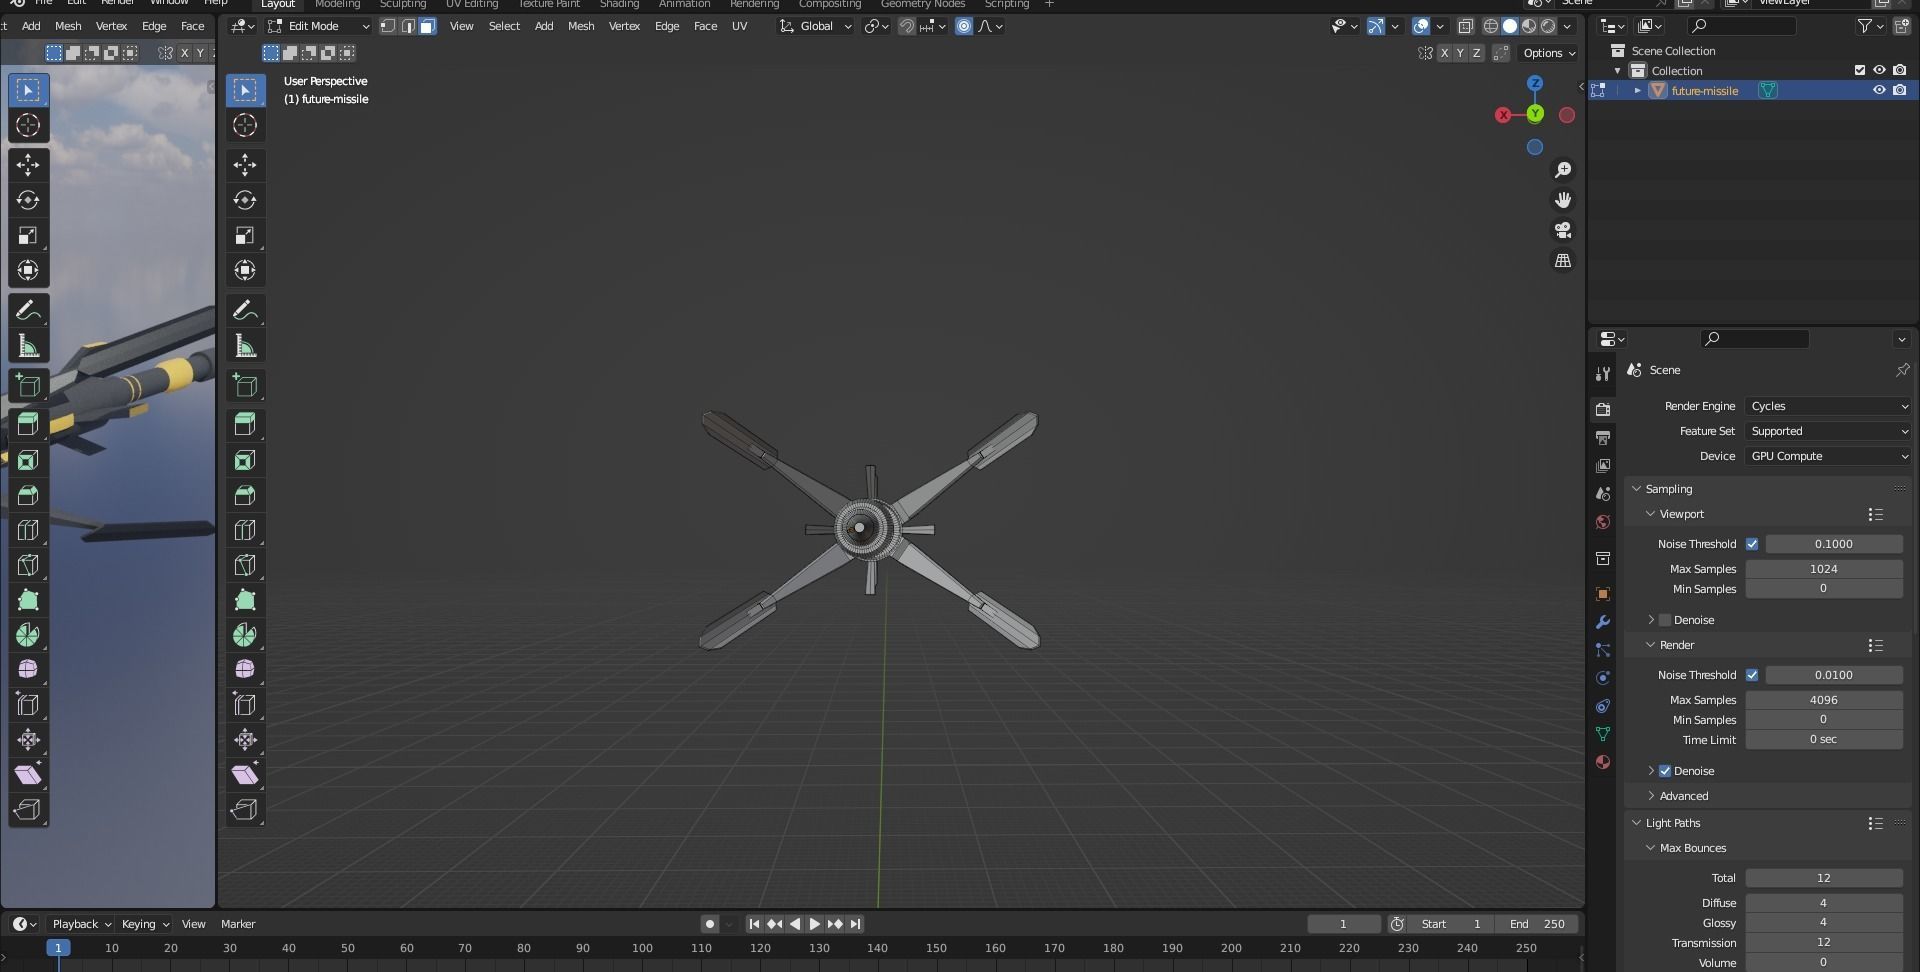
Task: Toggle Collection visibility eye icon
Action: tap(1879, 70)
